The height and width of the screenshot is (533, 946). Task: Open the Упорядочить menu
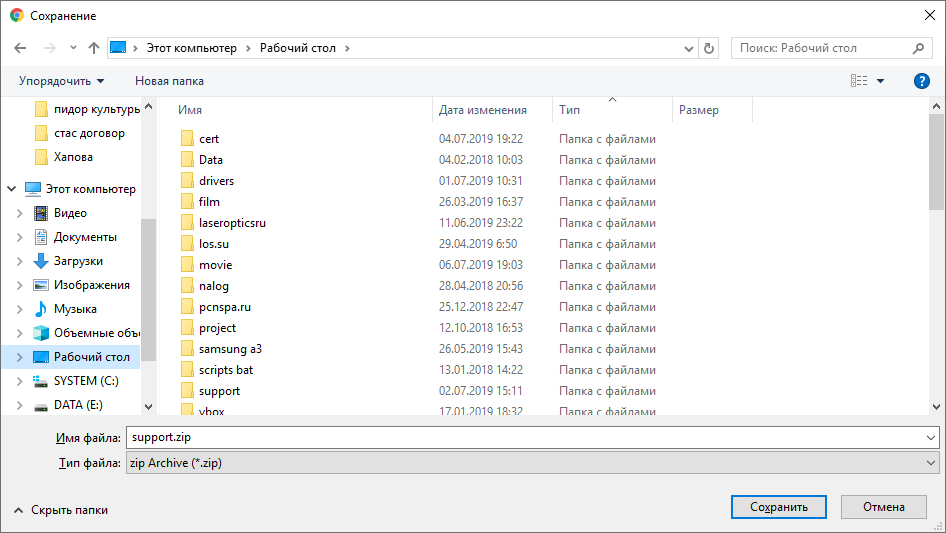tap(61, 81)
